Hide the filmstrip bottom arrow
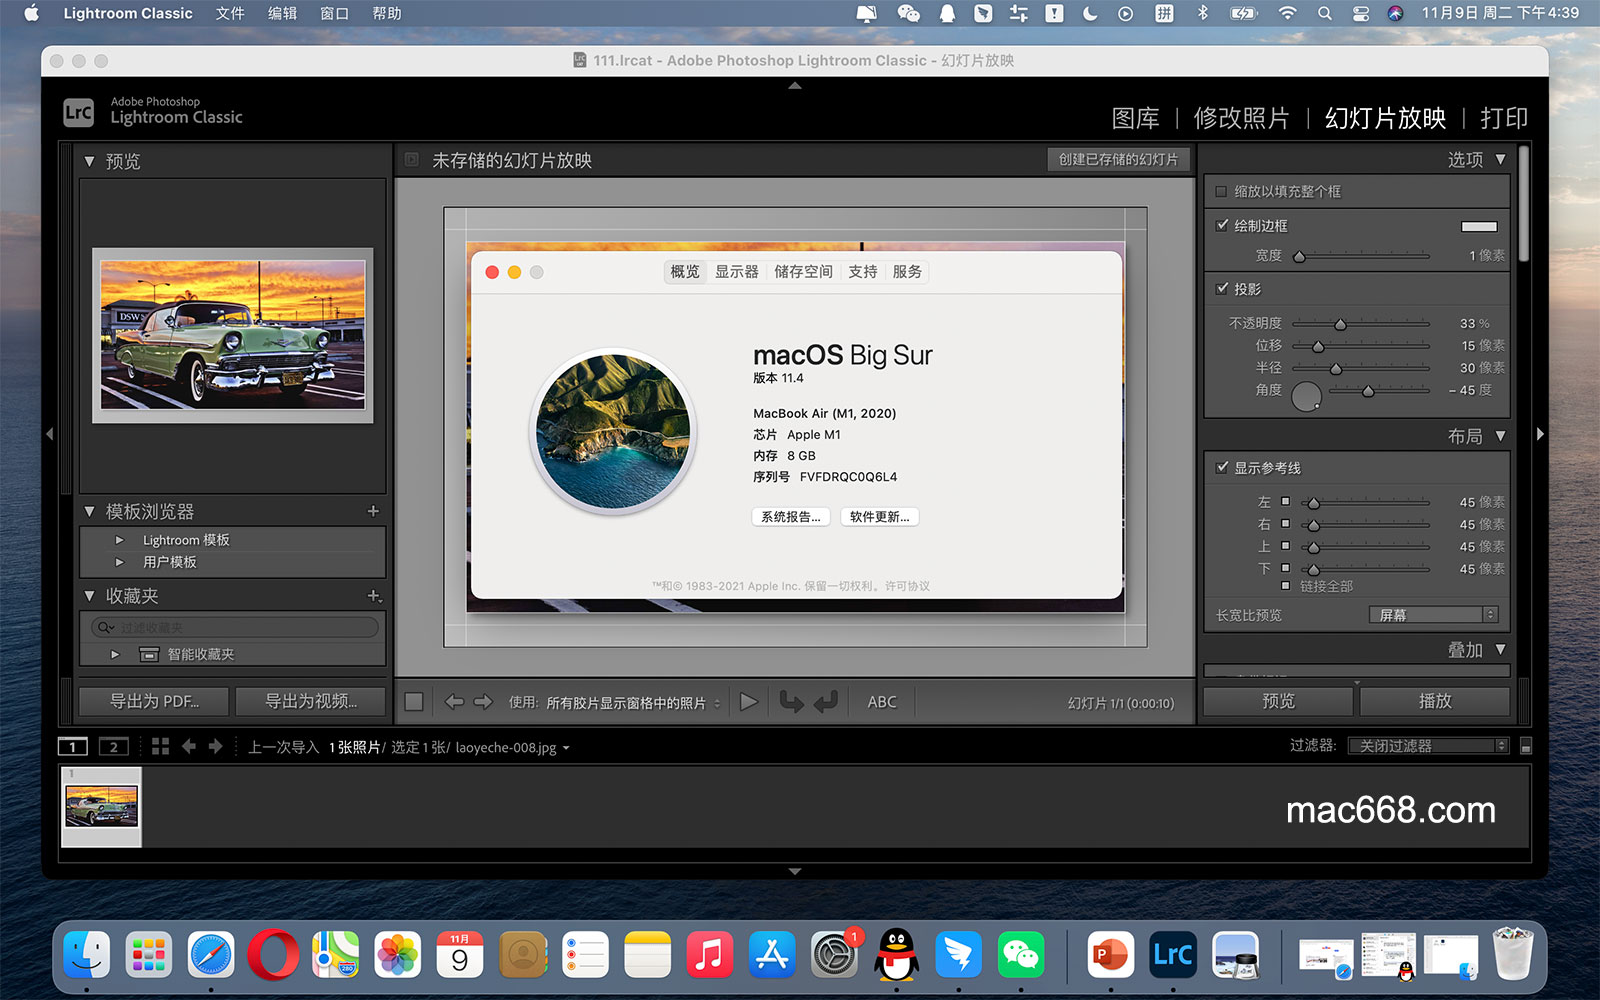 (795, 872)
